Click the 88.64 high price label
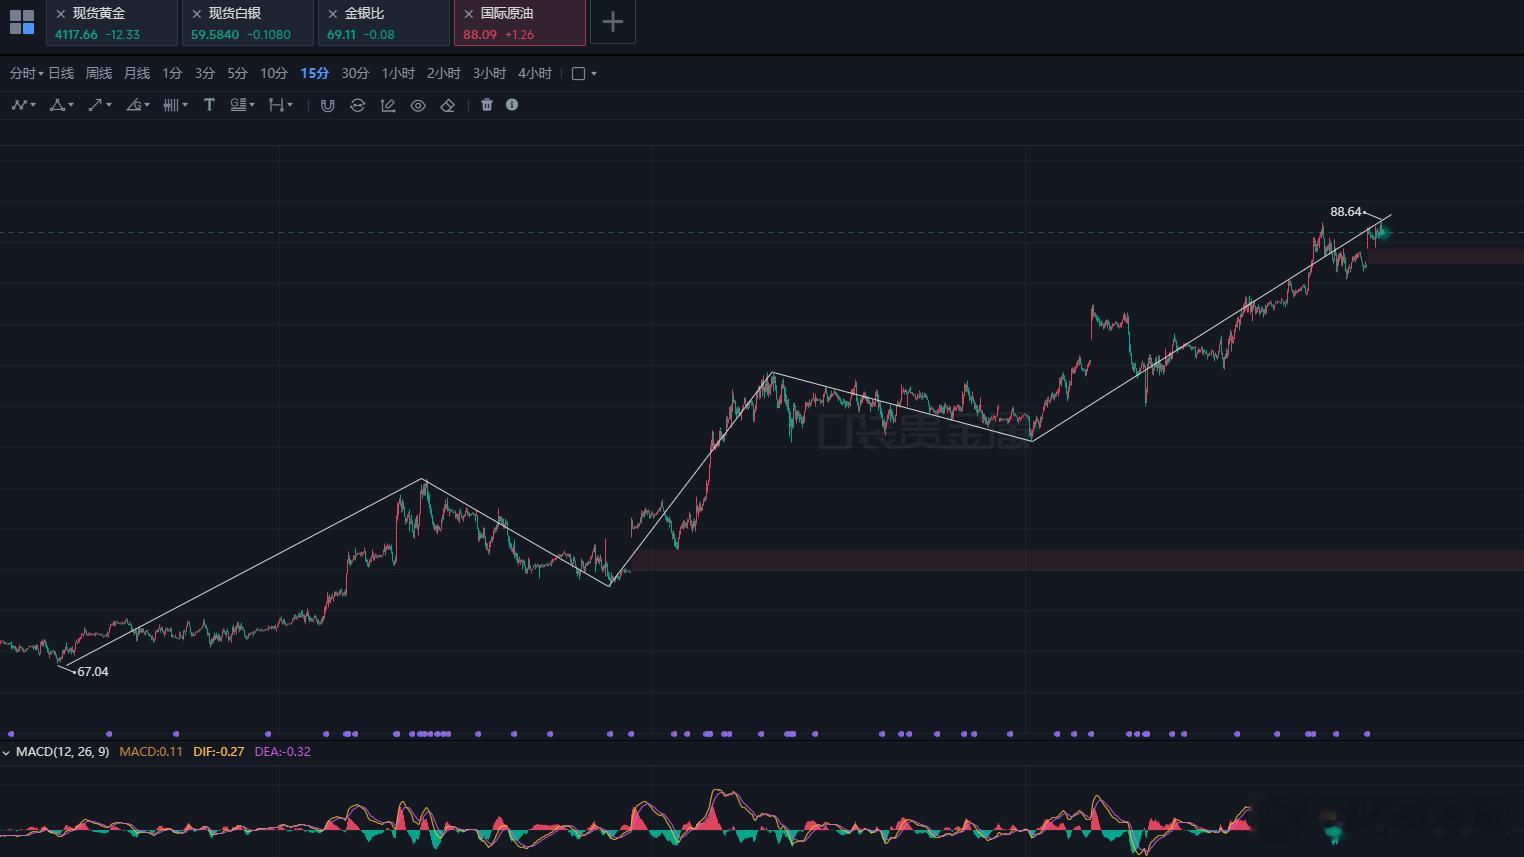 pos(1346,212)
